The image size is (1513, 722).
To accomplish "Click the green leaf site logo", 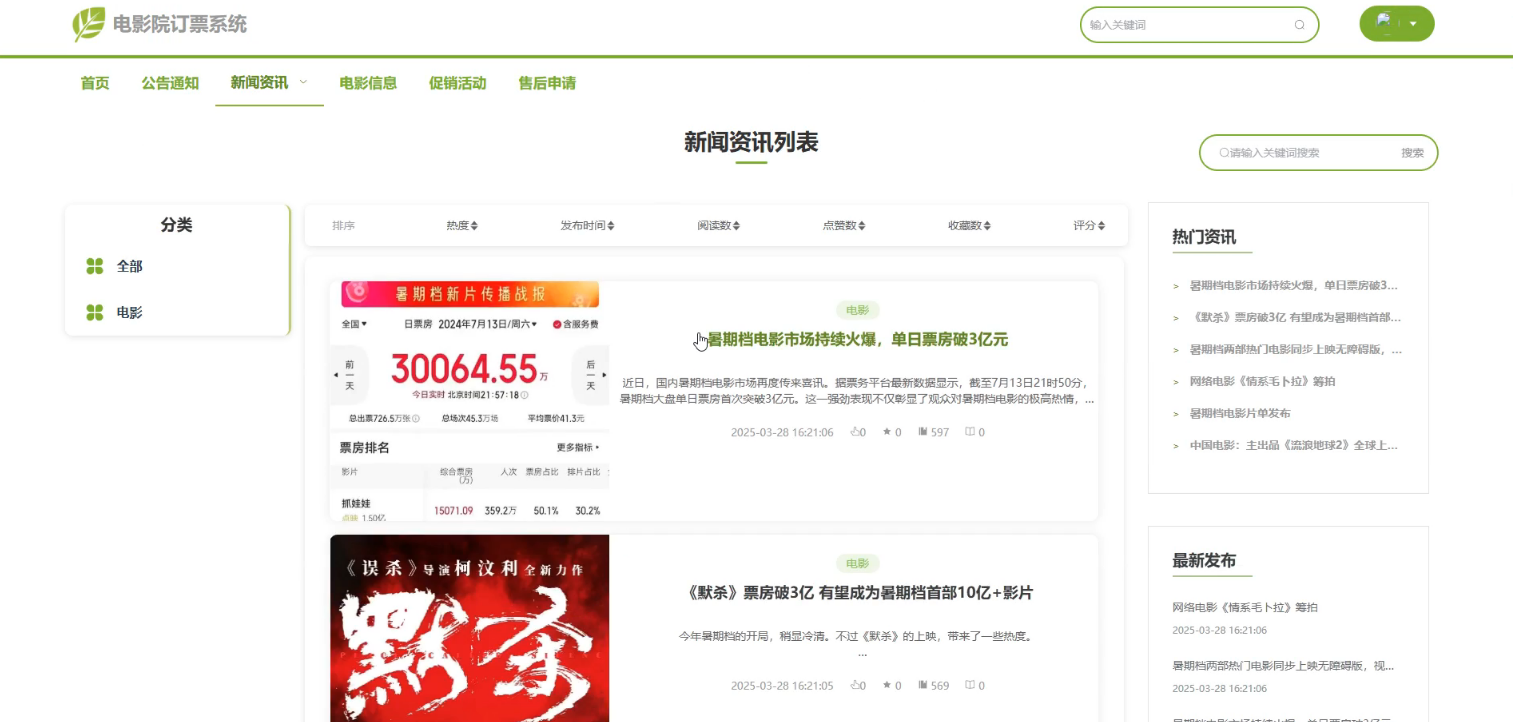I will (x=89, y=24).
